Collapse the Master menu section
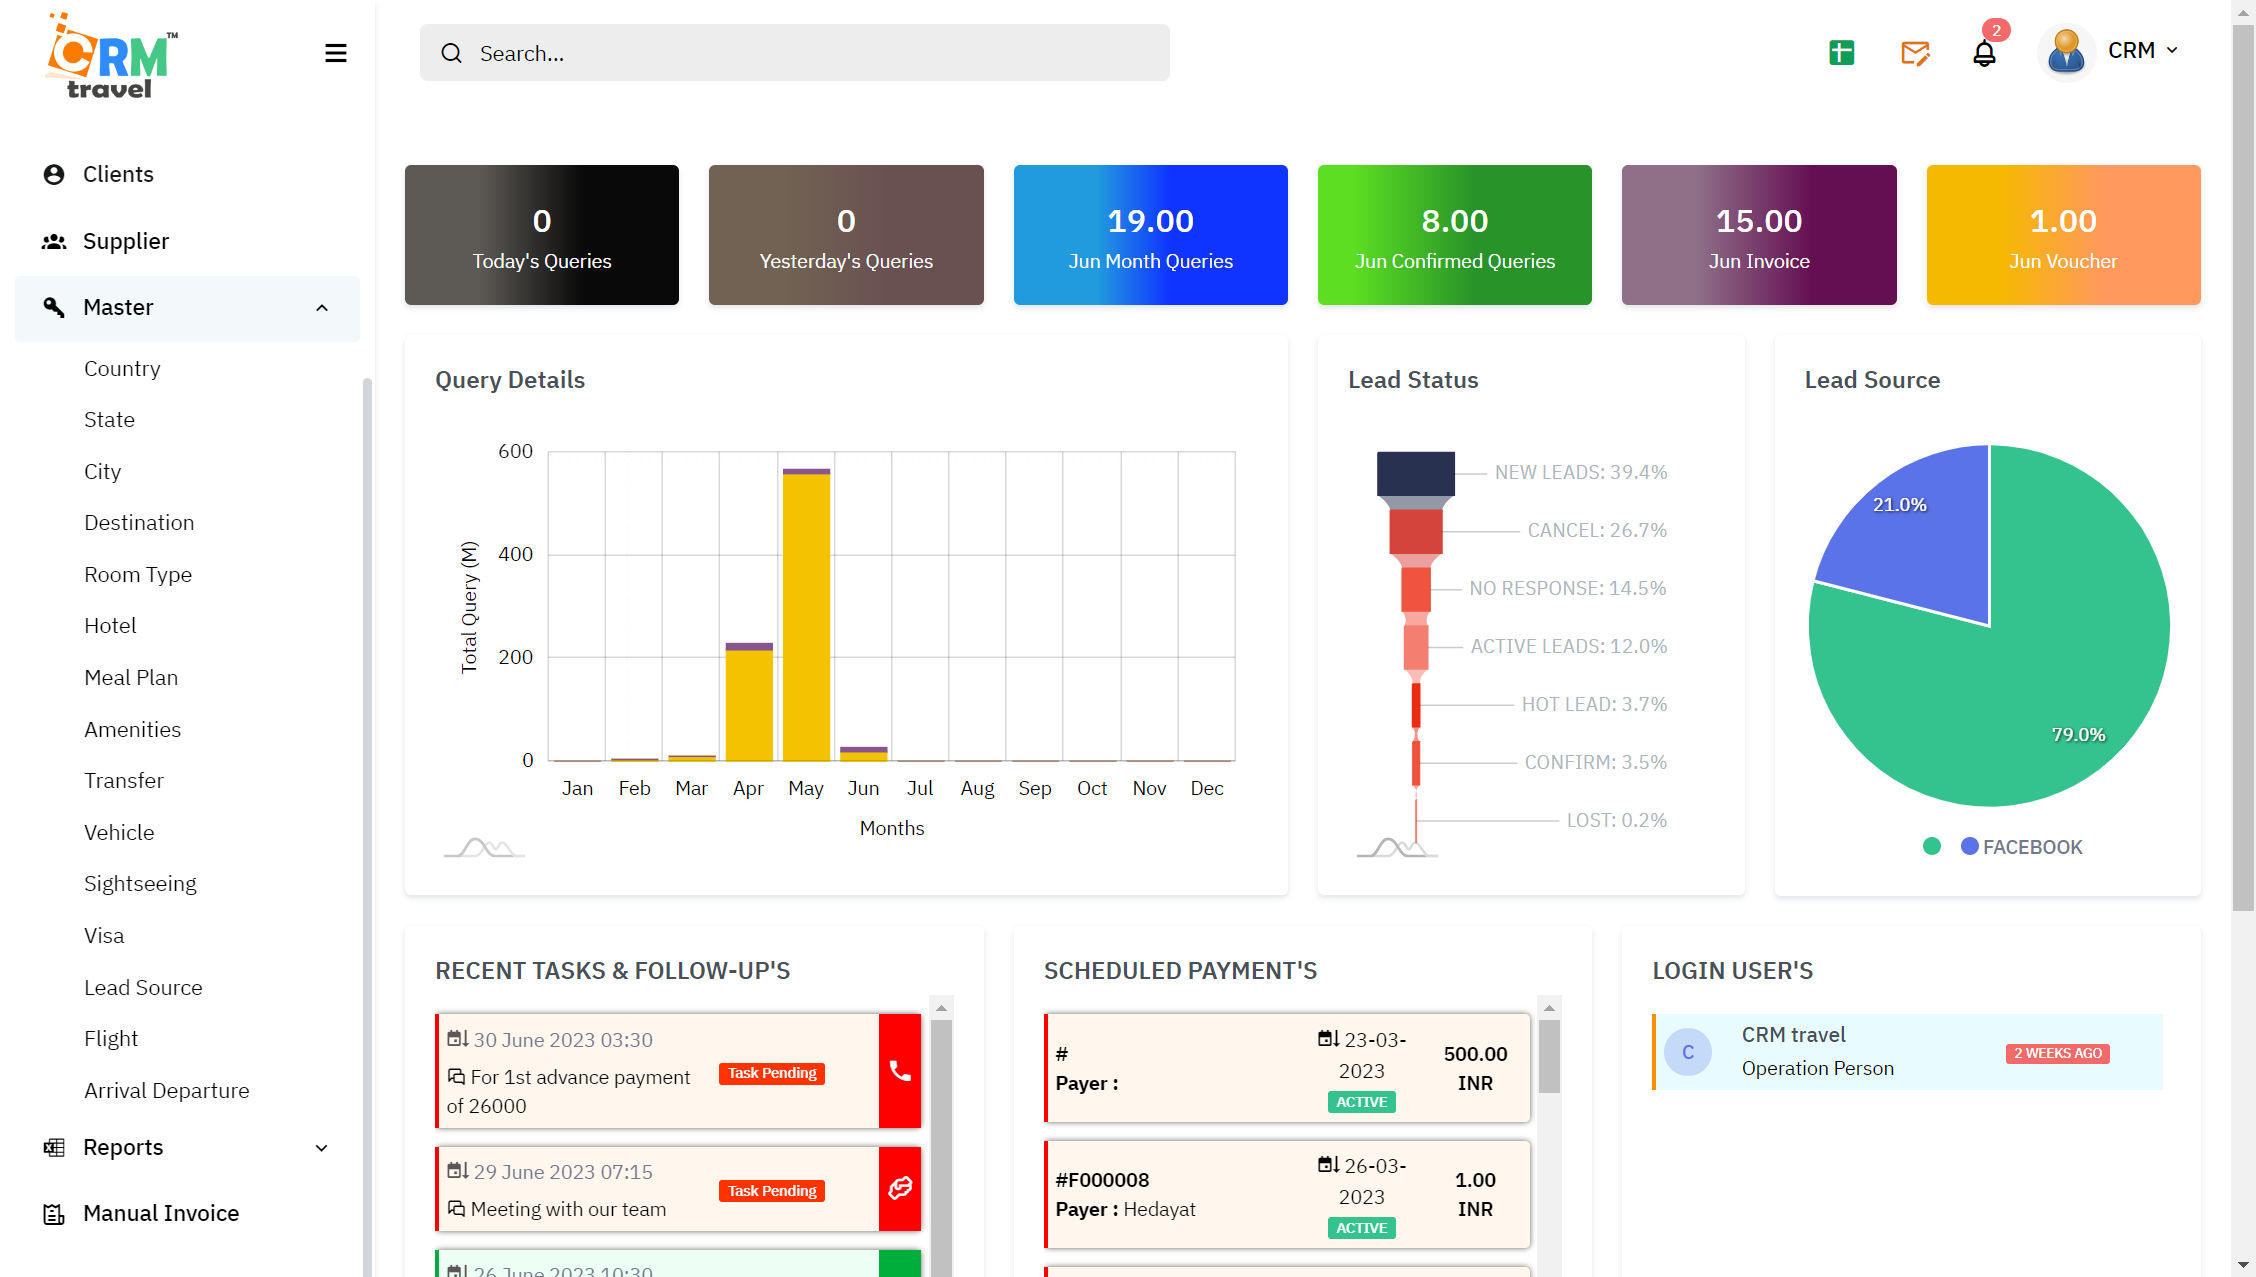The height and width of the screenshot is (1277, 2256). point(322,305)
